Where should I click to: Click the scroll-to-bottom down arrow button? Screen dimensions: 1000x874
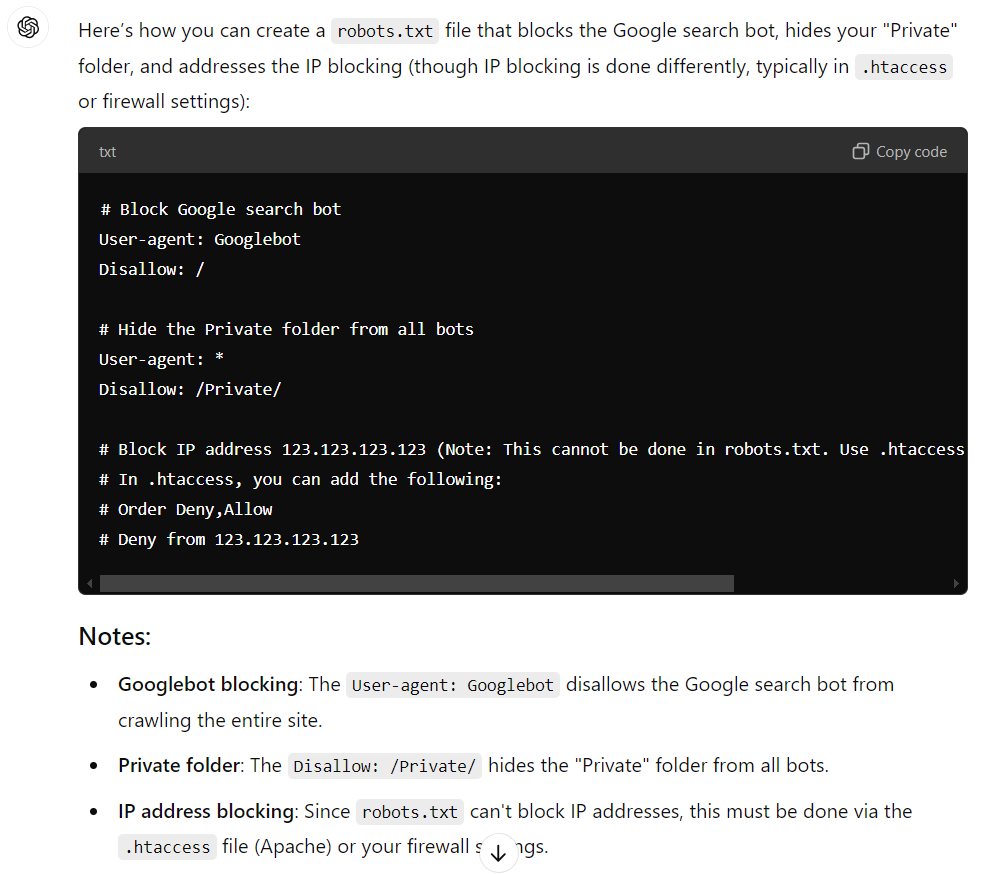[499, 853]
